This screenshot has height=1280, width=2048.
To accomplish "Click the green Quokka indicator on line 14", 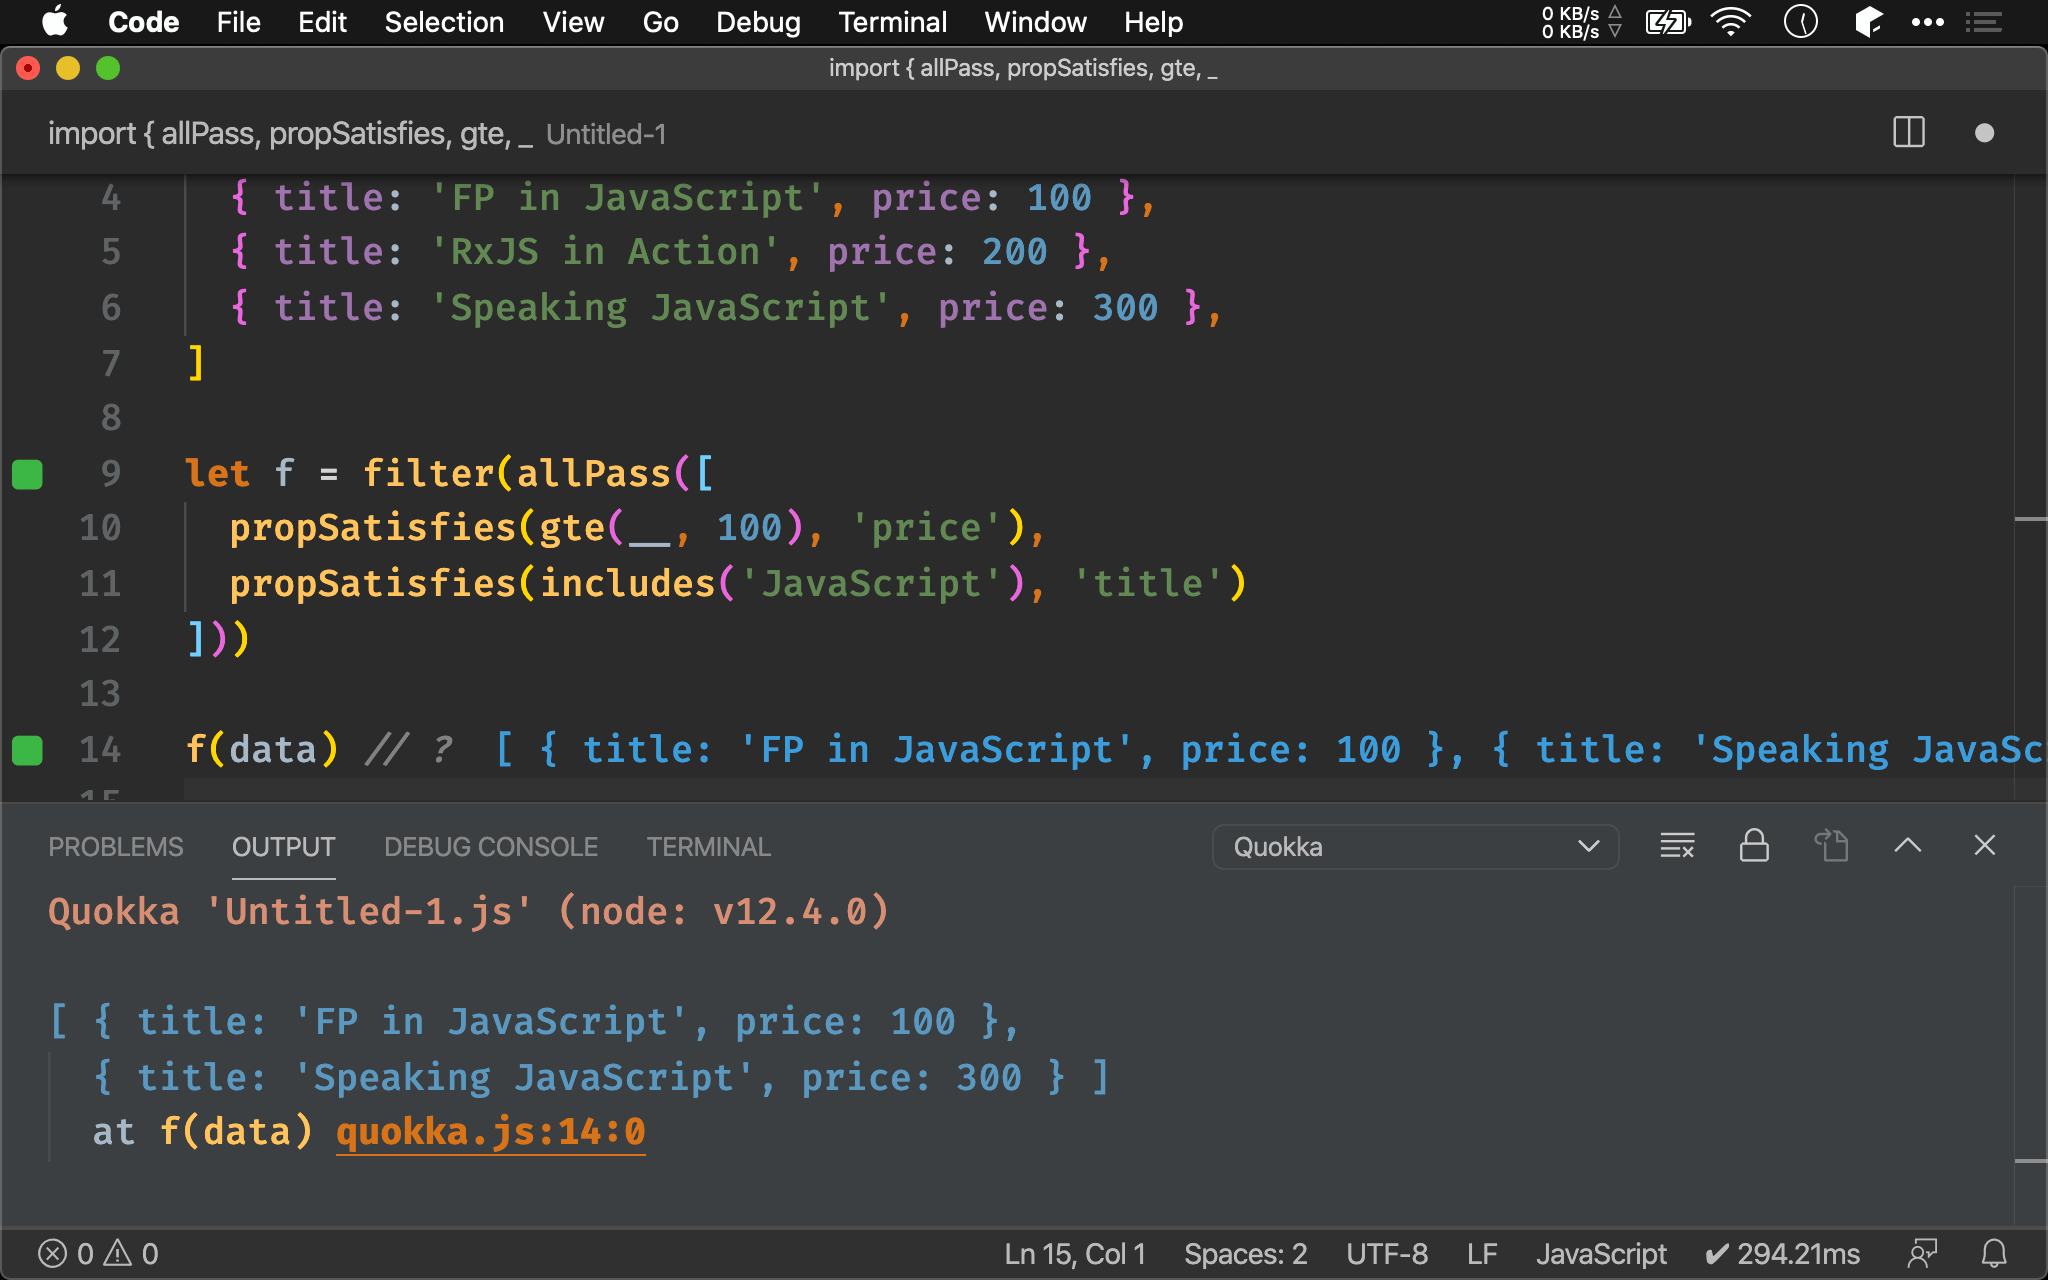I will tap(27, 750).
